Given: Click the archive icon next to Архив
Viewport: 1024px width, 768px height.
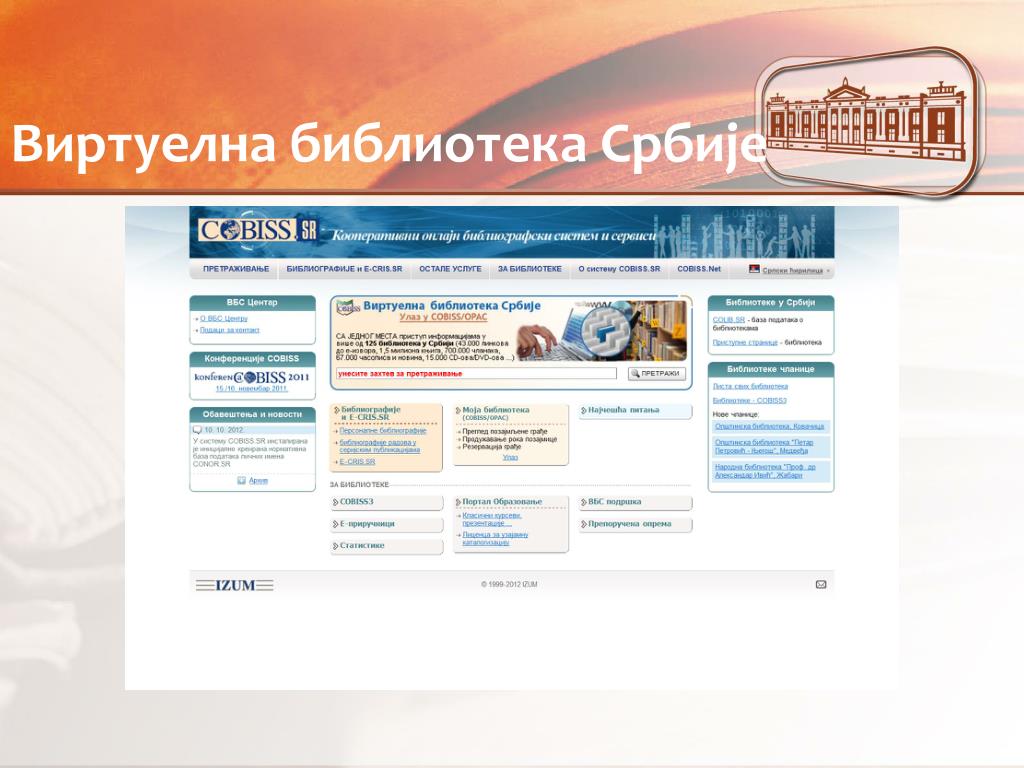Looking at the screenshot, I should (242, 481).
